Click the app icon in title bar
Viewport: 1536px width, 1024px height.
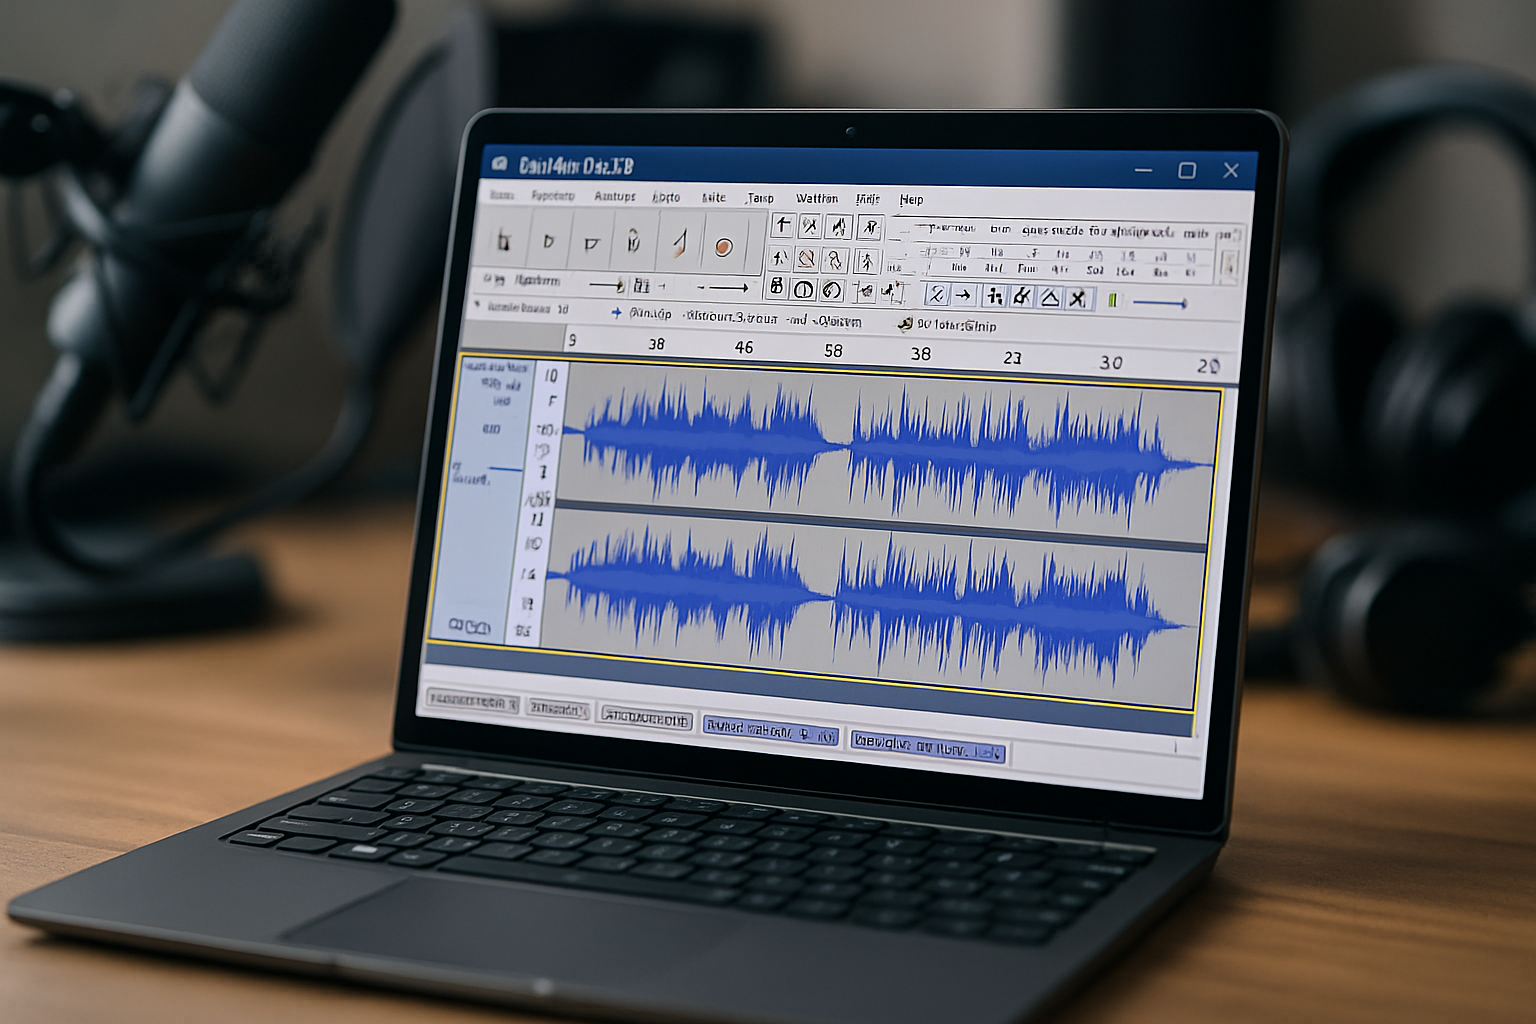click(500, 164)
